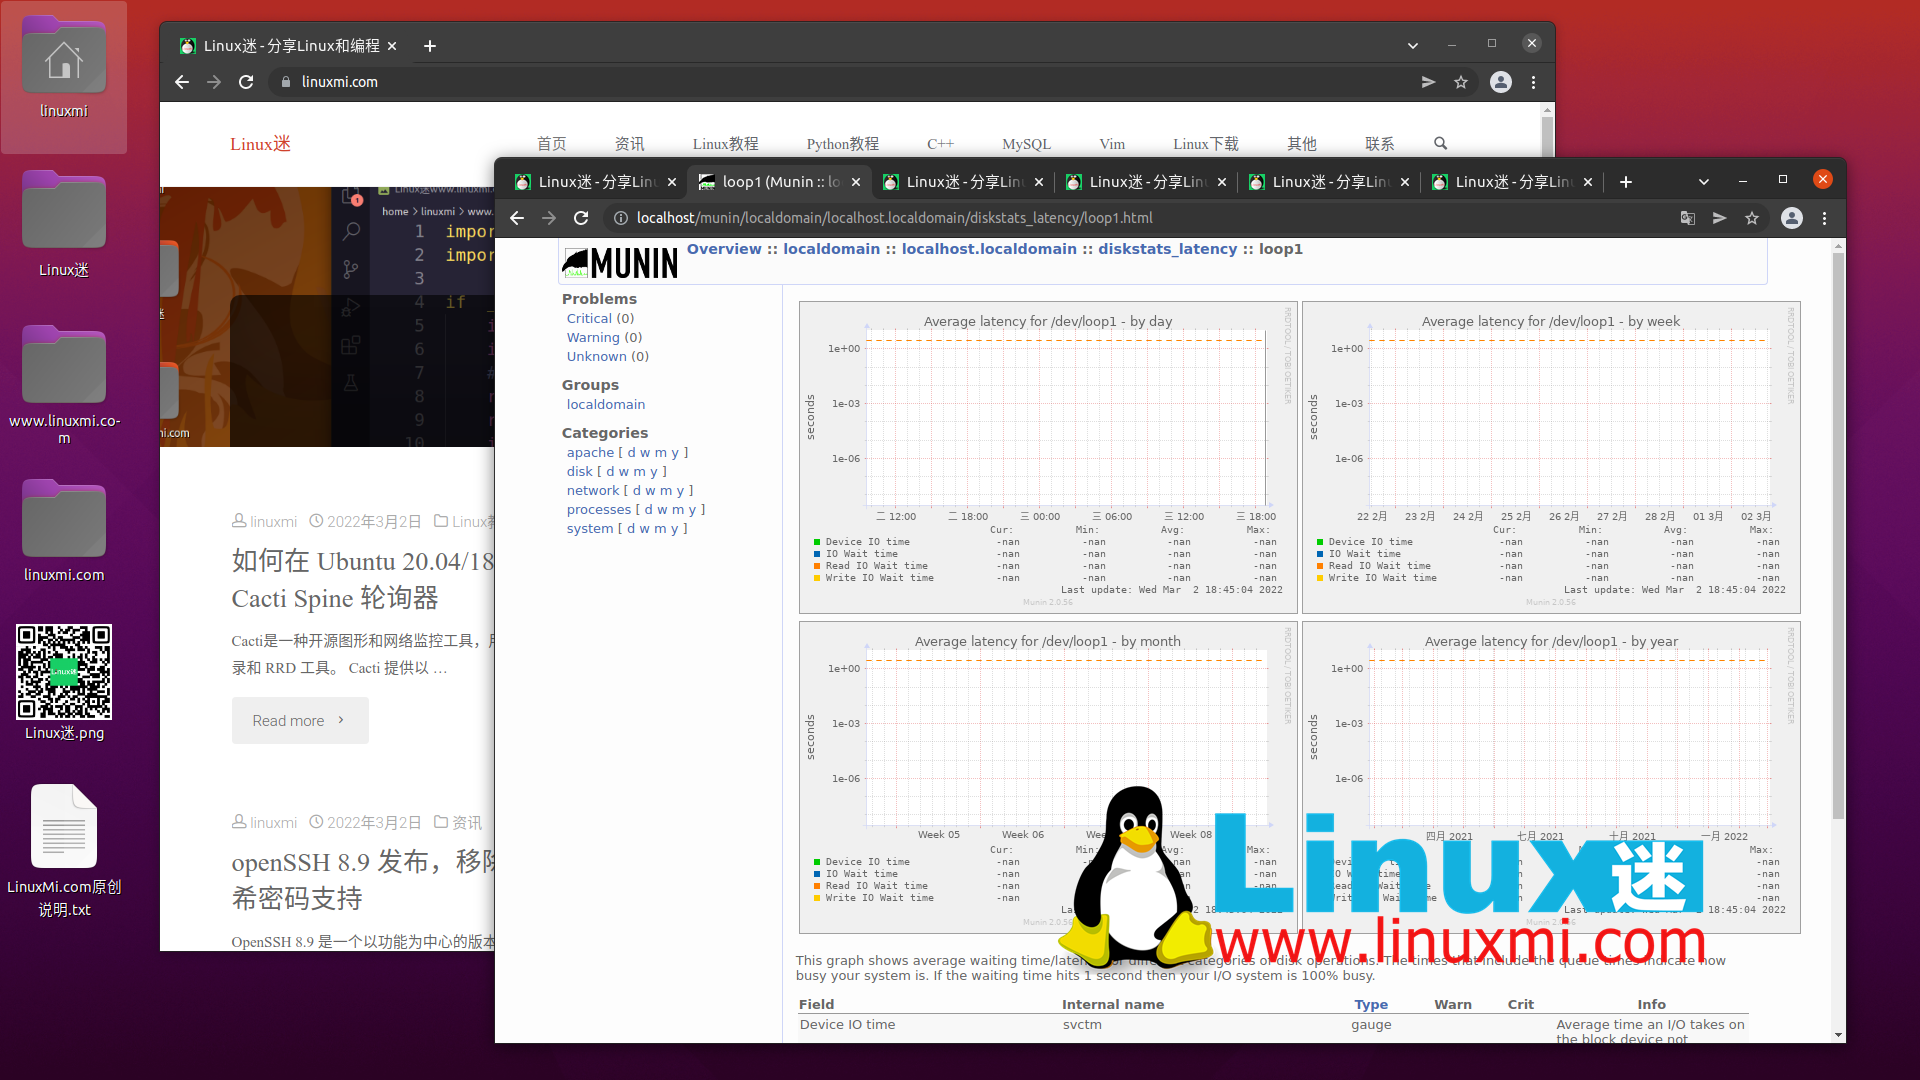Open network category link
The image size is (1920, 1080).
point(593,491)
